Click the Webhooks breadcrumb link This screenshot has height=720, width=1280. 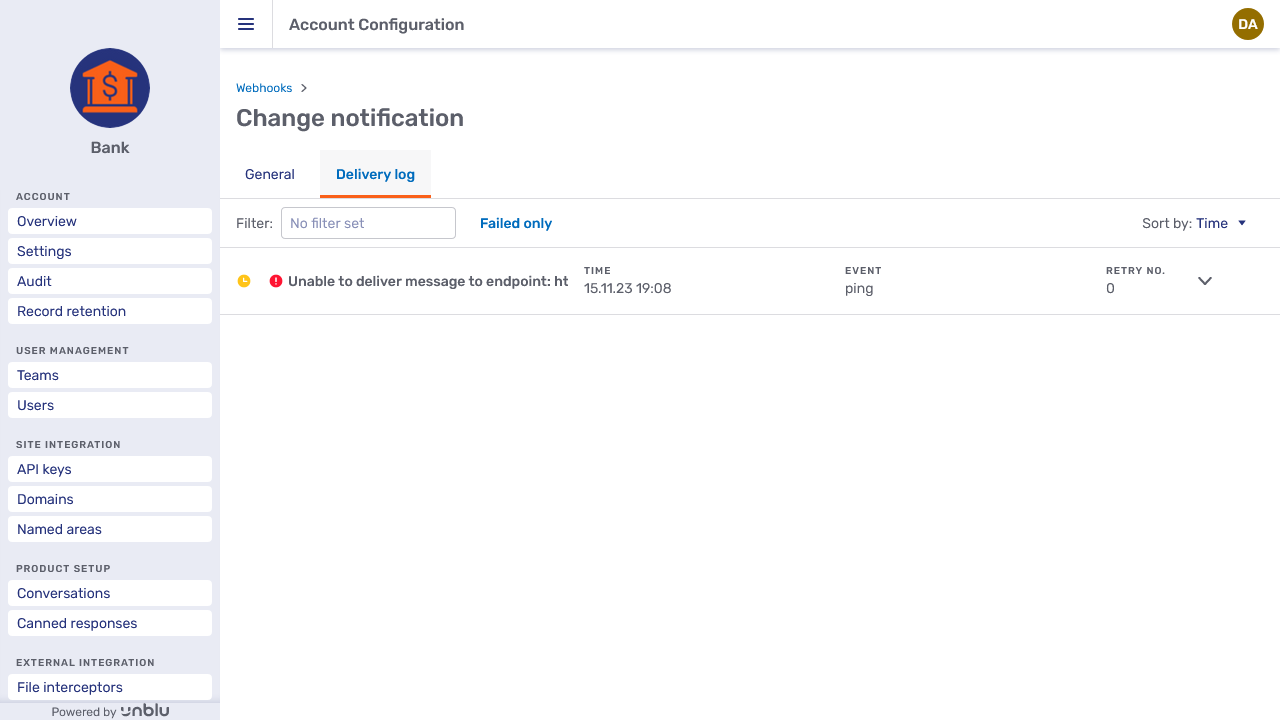point(264,88)
